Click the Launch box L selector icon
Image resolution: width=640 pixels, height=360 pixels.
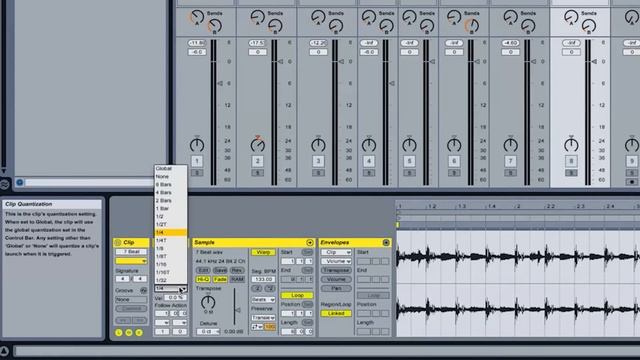(119, 333)
